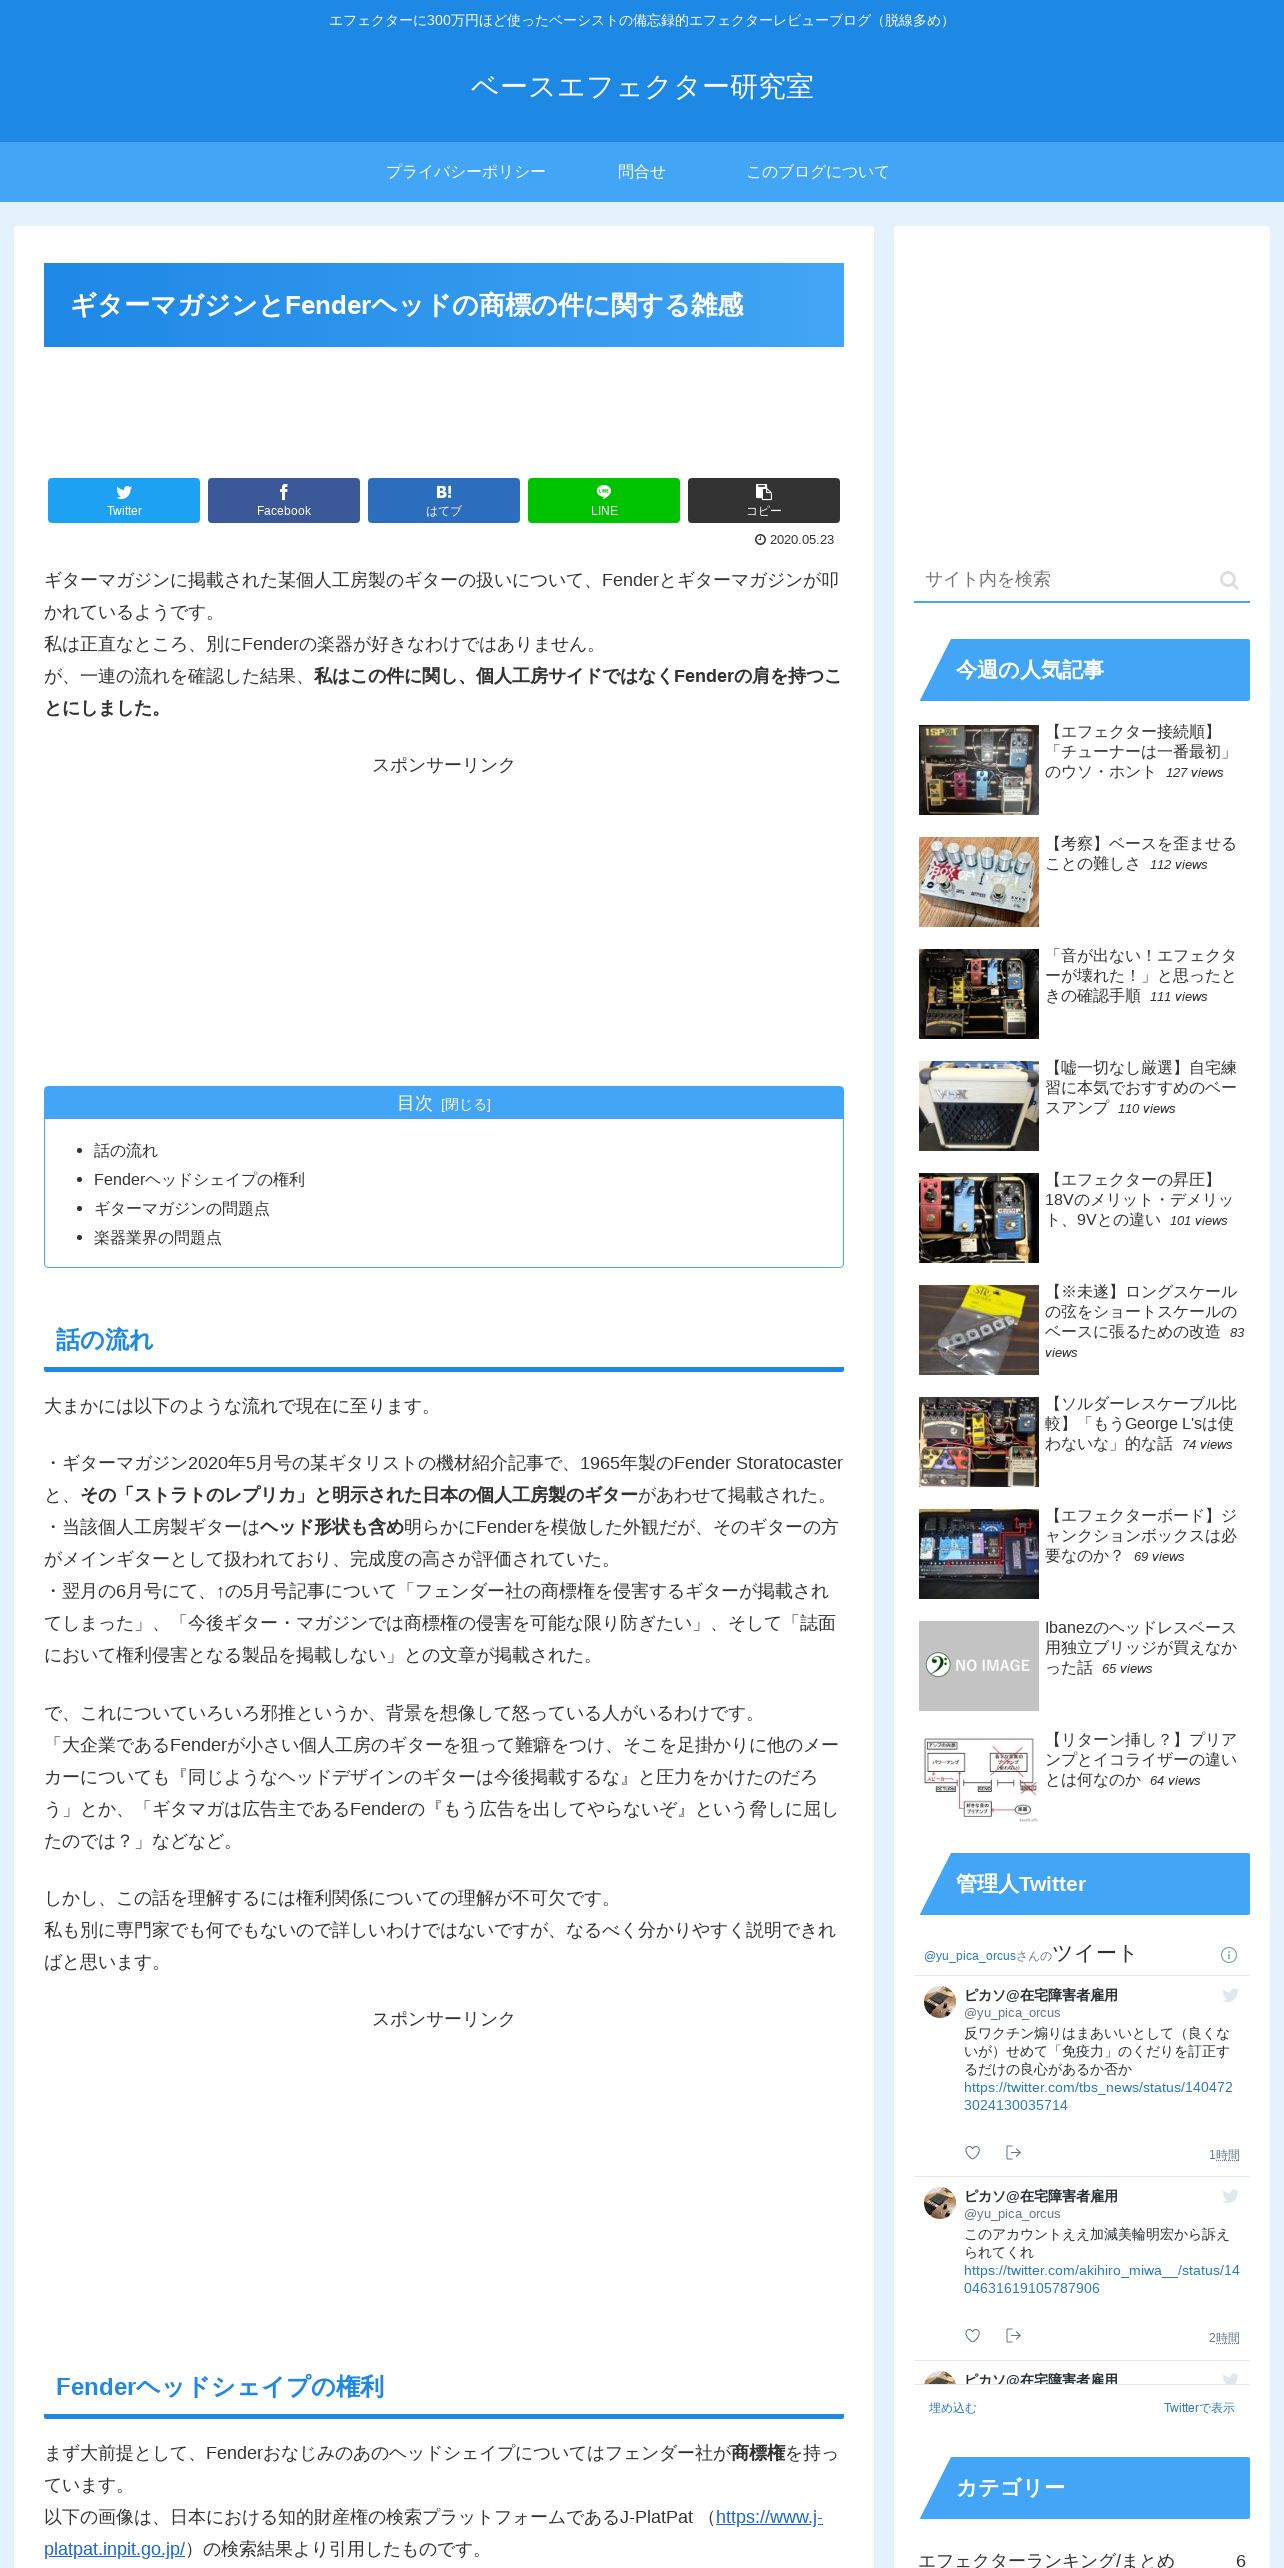Open the Twitter widget info icon
This screenshot has height=2568, width=1284.
pyautogui.click(x=1229, y=1955)
